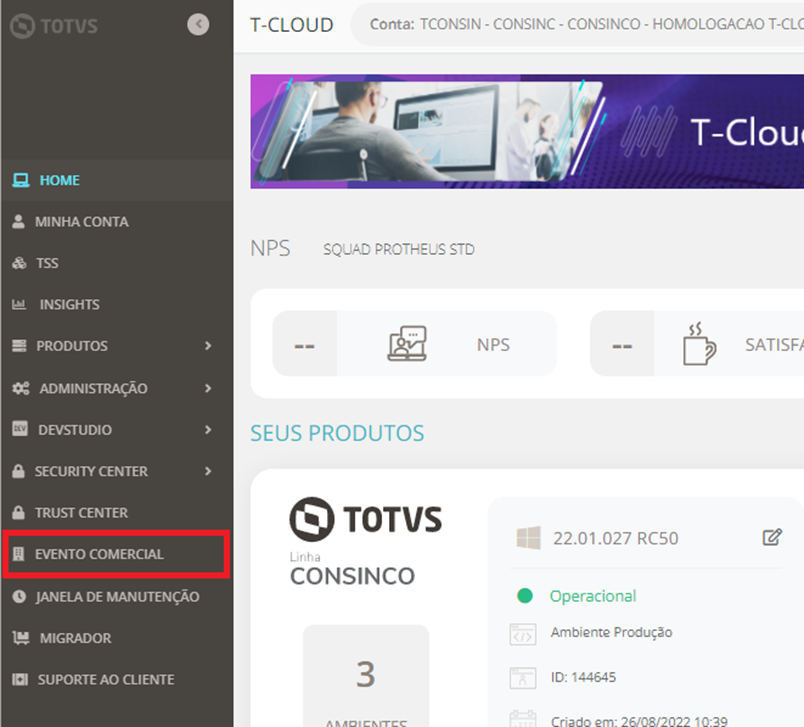Click the green Operacional status dot
Image resolution: width=804 pixels, height=727 pixels.
click(525, 596)
